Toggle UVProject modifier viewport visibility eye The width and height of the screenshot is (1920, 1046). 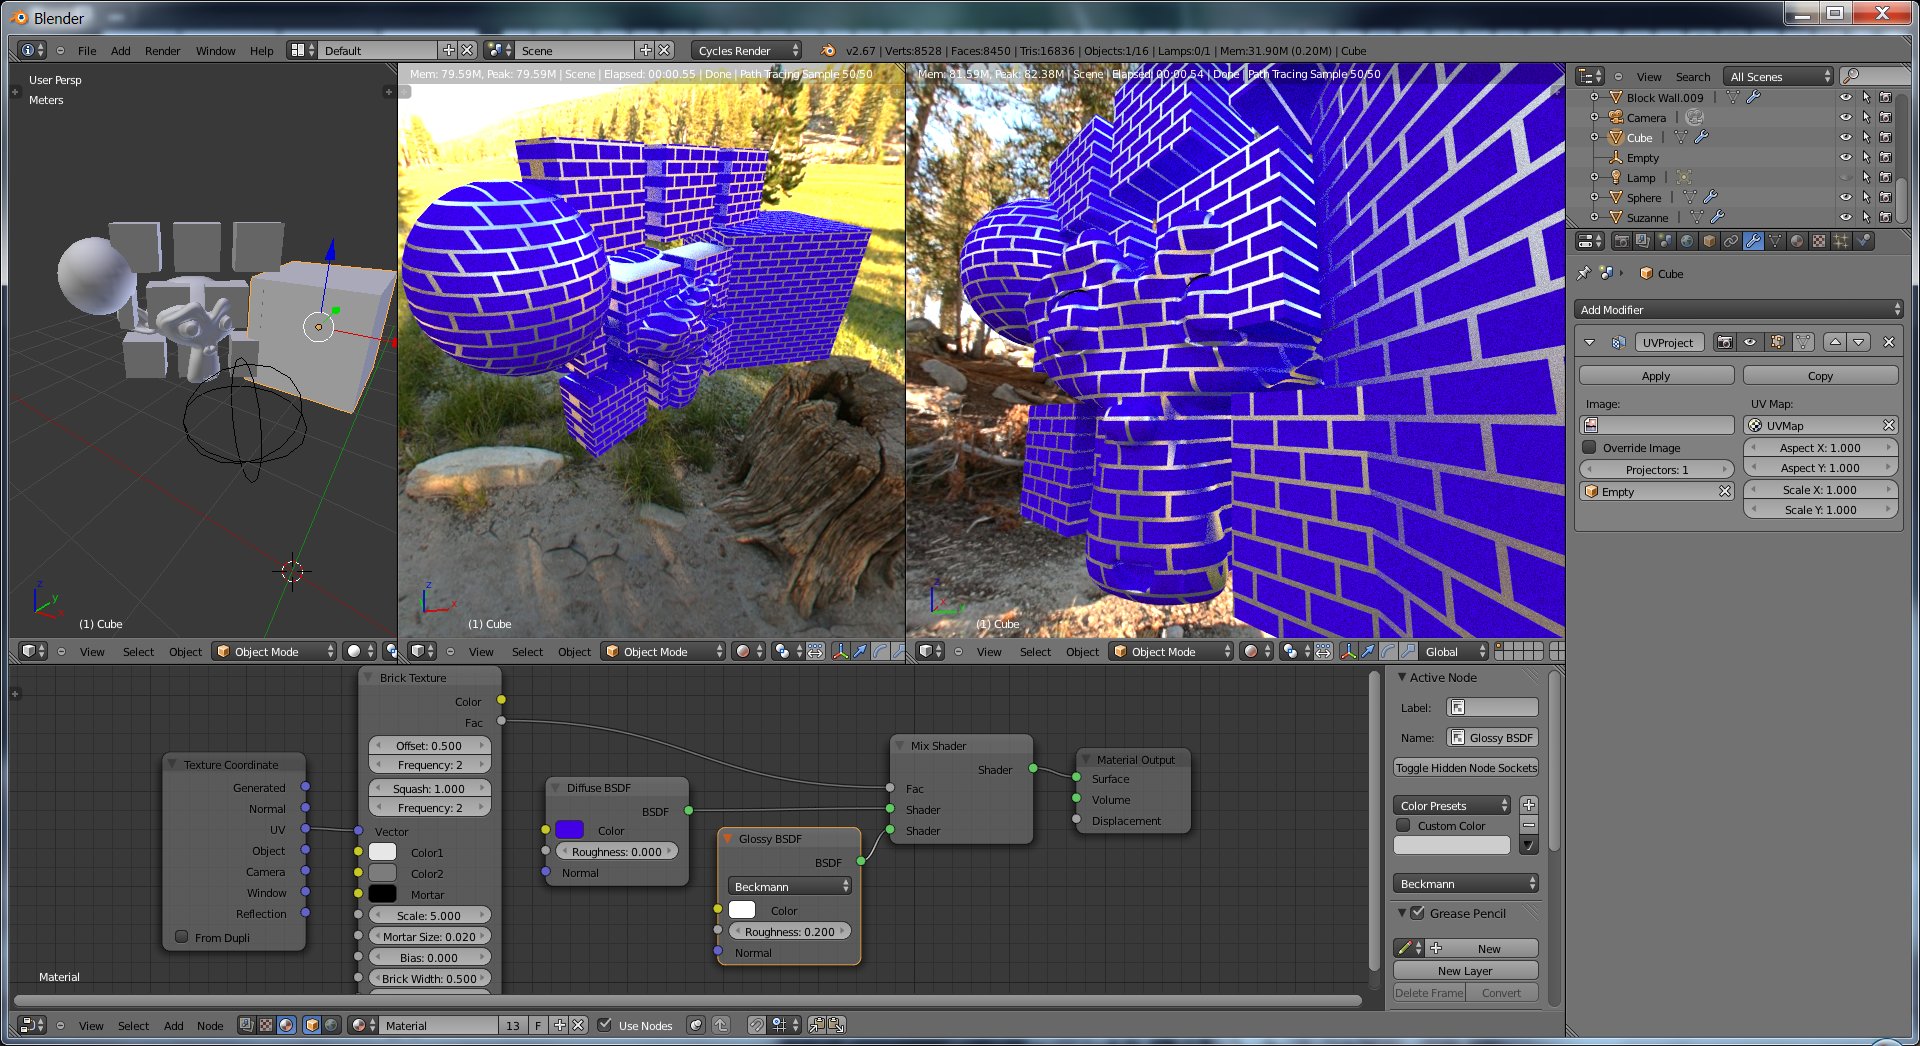[1750, 342]
